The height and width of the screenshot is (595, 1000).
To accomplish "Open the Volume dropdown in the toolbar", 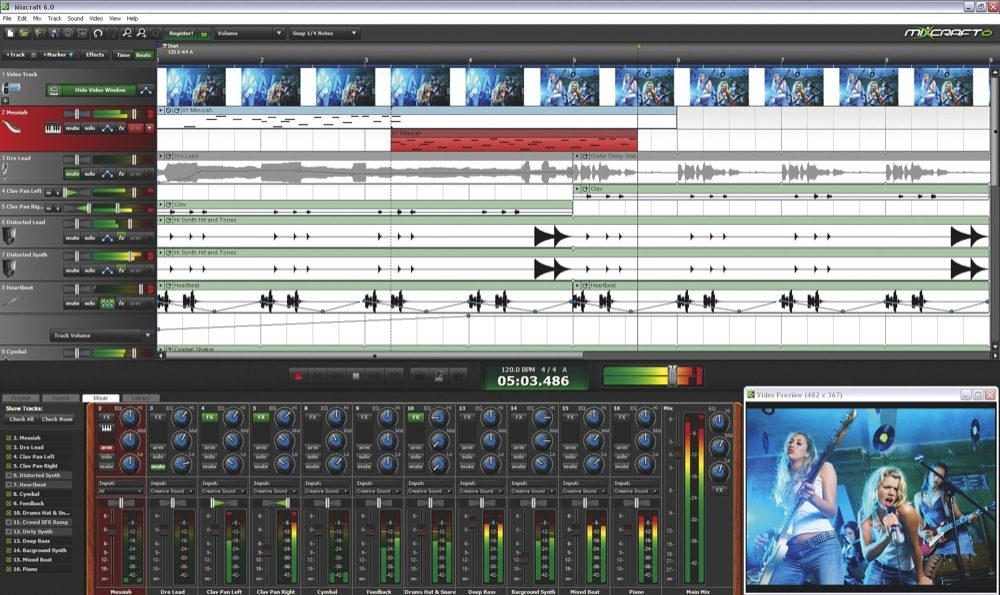I will tap(249, 33).
